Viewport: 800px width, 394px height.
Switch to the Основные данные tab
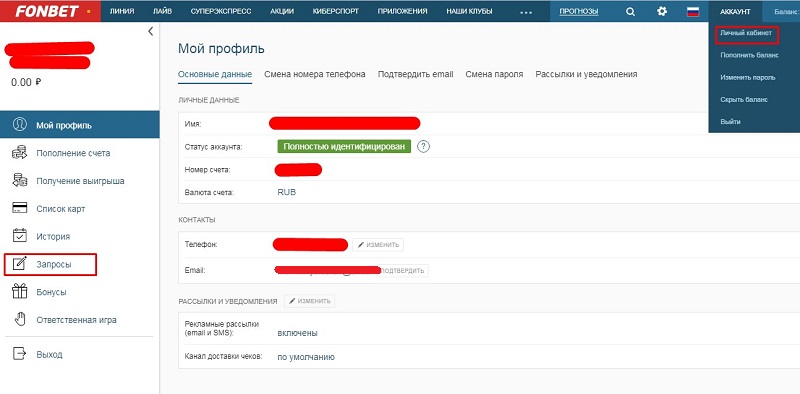point(215,74)
